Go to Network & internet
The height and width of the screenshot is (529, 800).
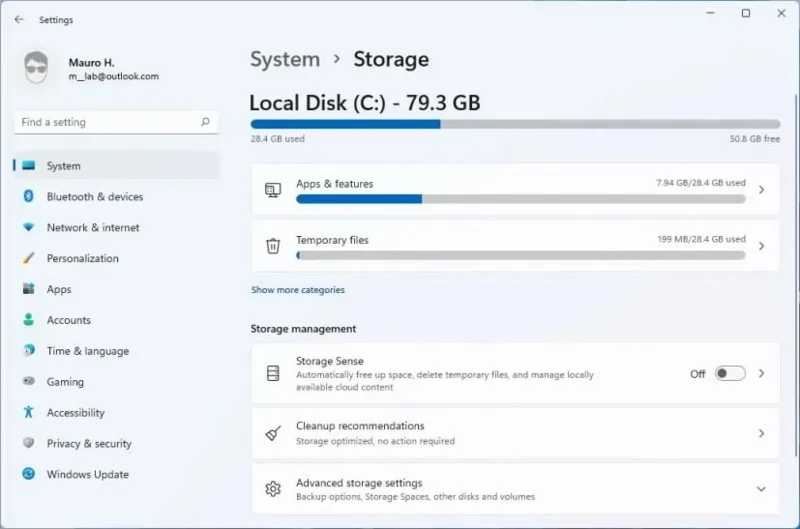(x=117, y=227)
